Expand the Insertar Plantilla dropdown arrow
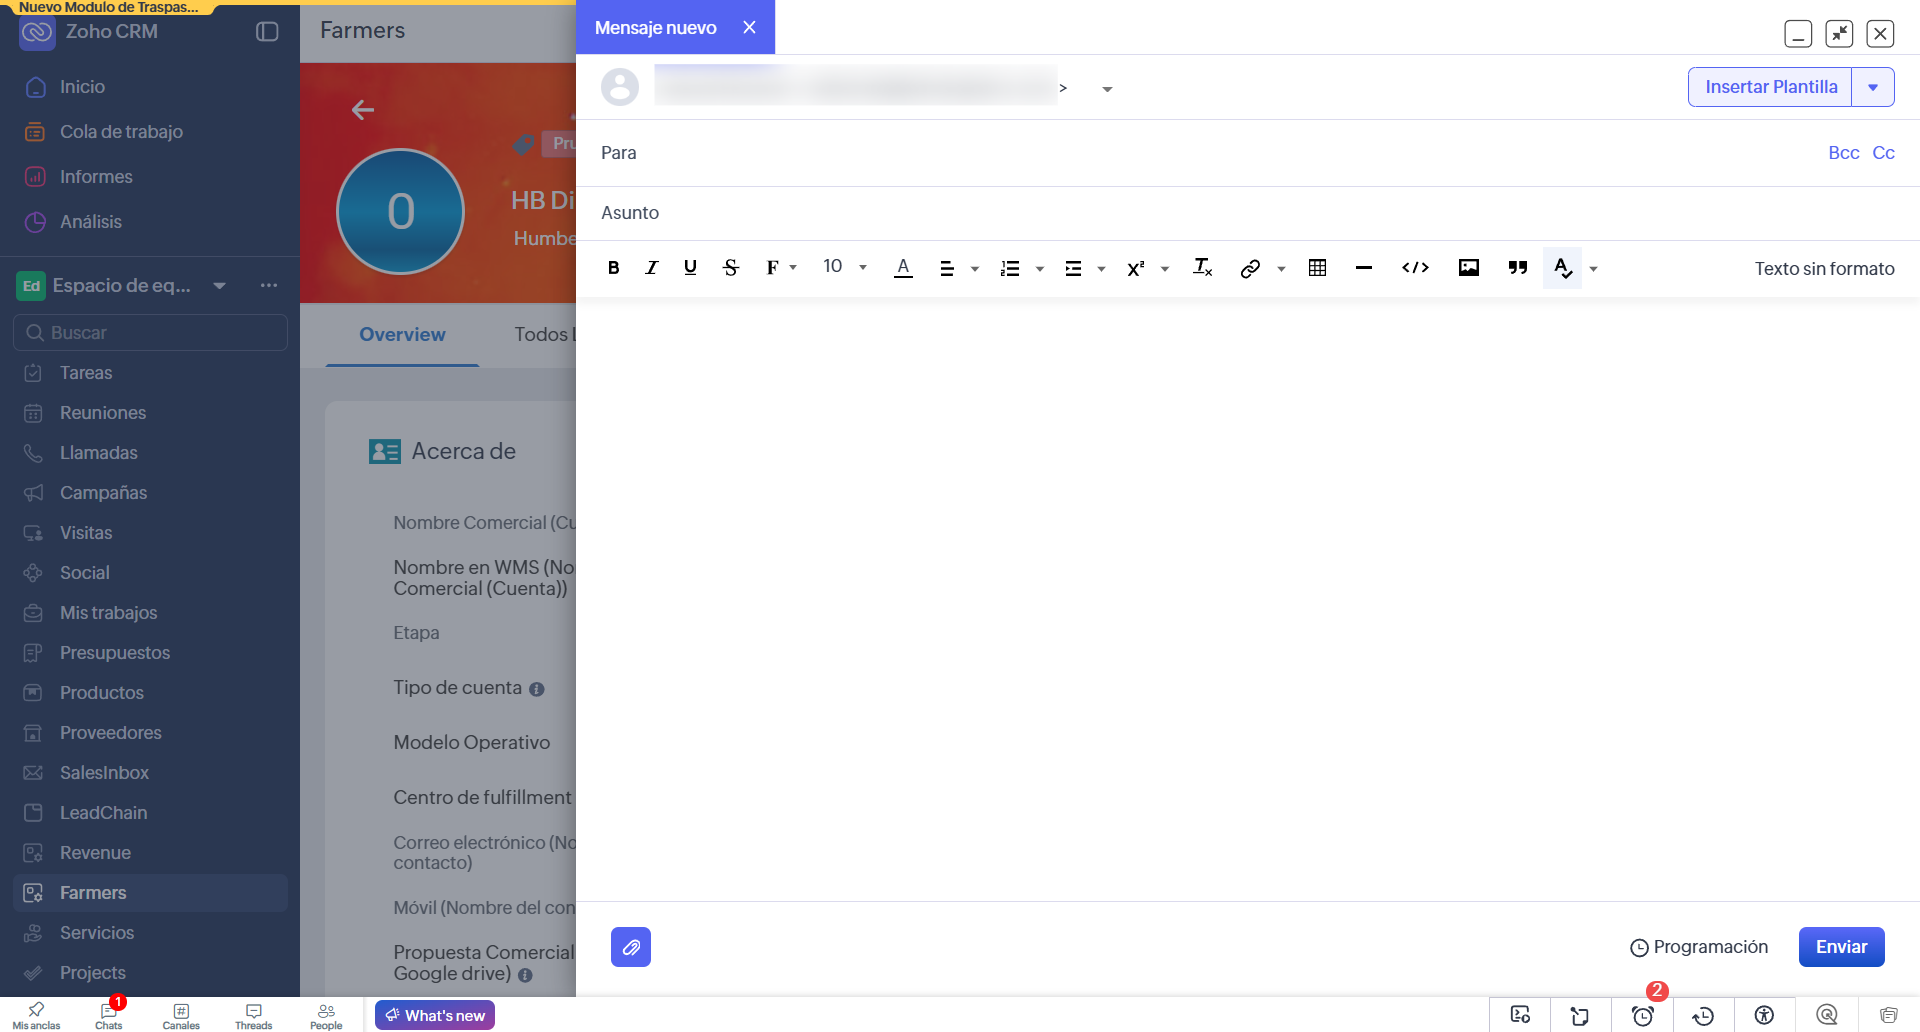Viewport: 1920px width, 1032px height. 1873,87
